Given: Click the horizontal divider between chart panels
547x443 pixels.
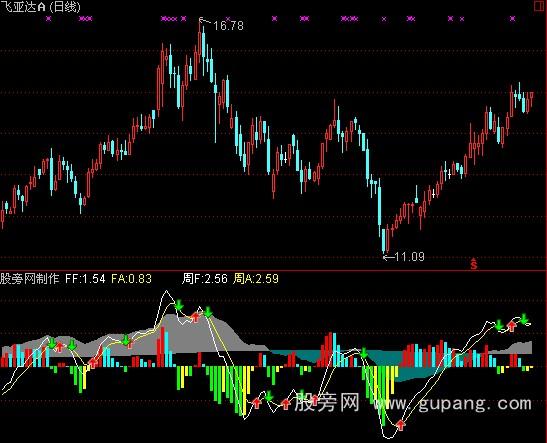Looking at the screenshot, I should (274, 270).
